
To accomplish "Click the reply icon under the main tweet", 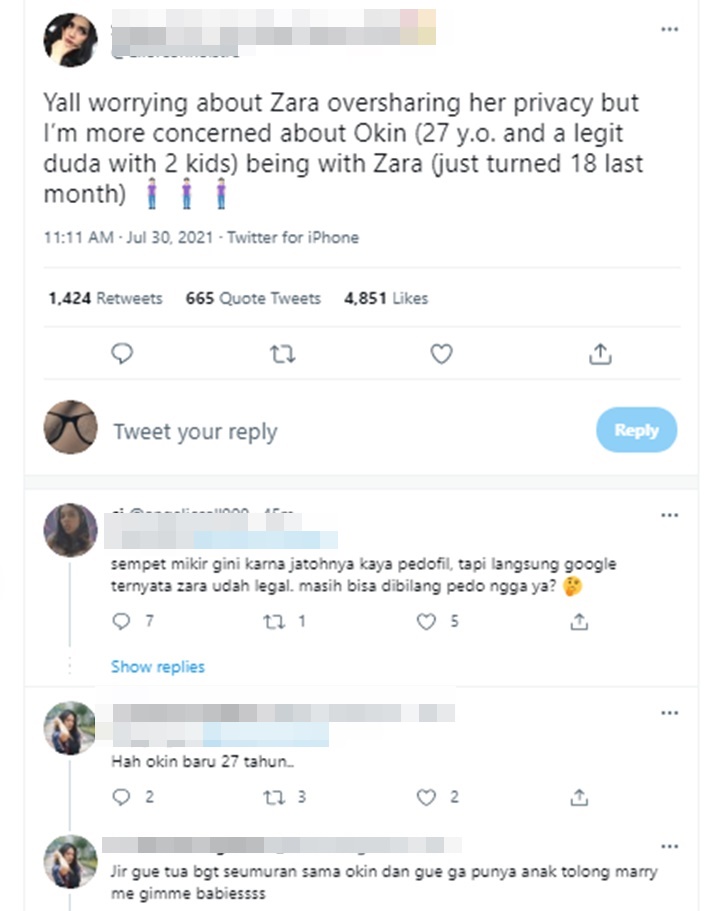I will point(122,353).
